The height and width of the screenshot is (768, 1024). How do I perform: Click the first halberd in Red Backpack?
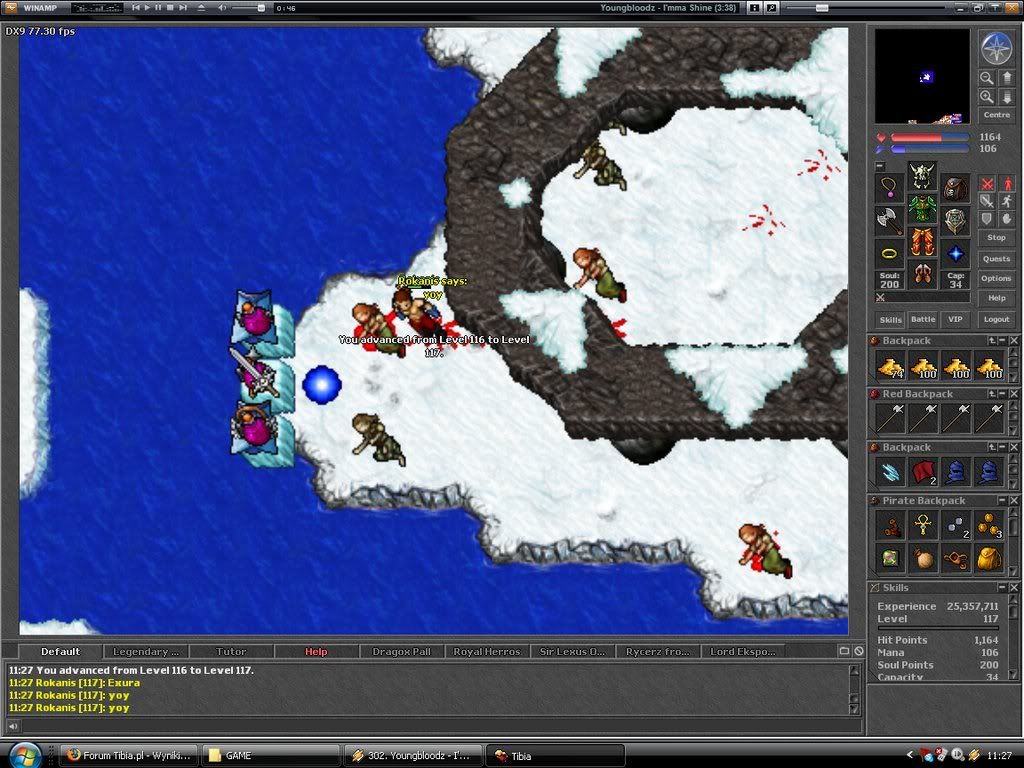coord(890,419)
